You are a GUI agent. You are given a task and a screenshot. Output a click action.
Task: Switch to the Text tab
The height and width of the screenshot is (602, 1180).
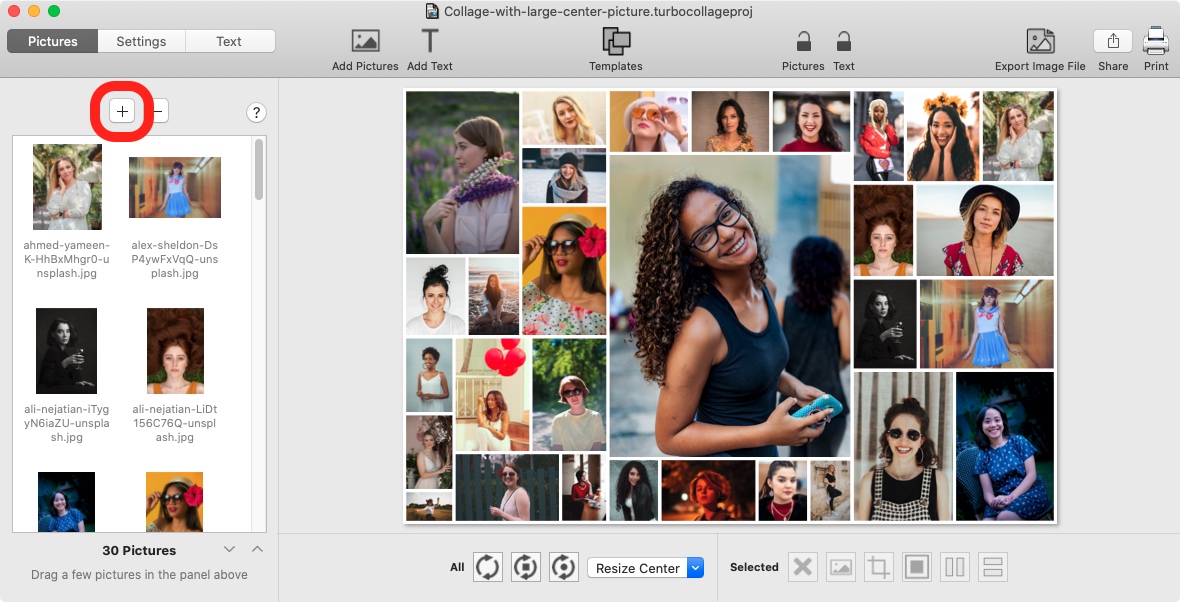click(x=229, y=41)
